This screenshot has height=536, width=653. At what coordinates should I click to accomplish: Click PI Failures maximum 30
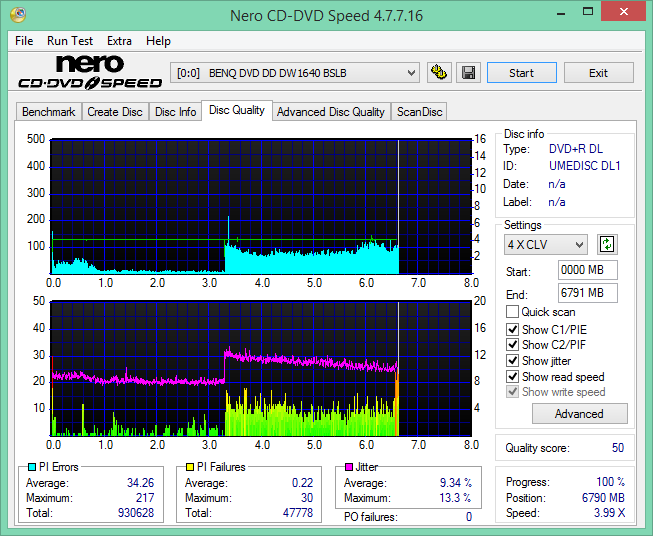pos(307,498)
